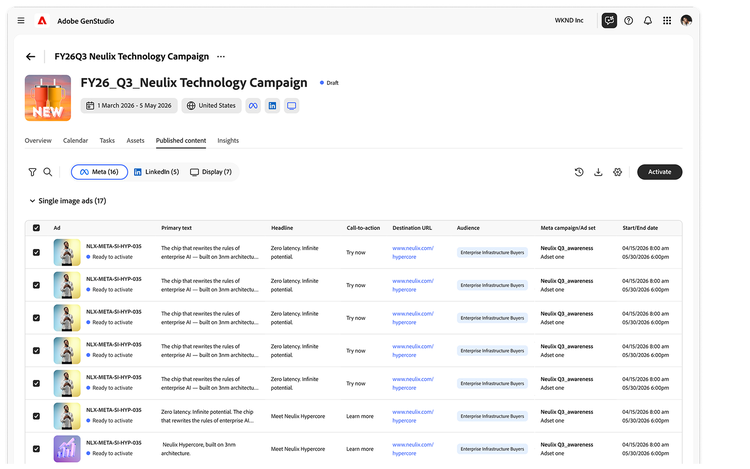Select the Published content tab

pos(181,141)
